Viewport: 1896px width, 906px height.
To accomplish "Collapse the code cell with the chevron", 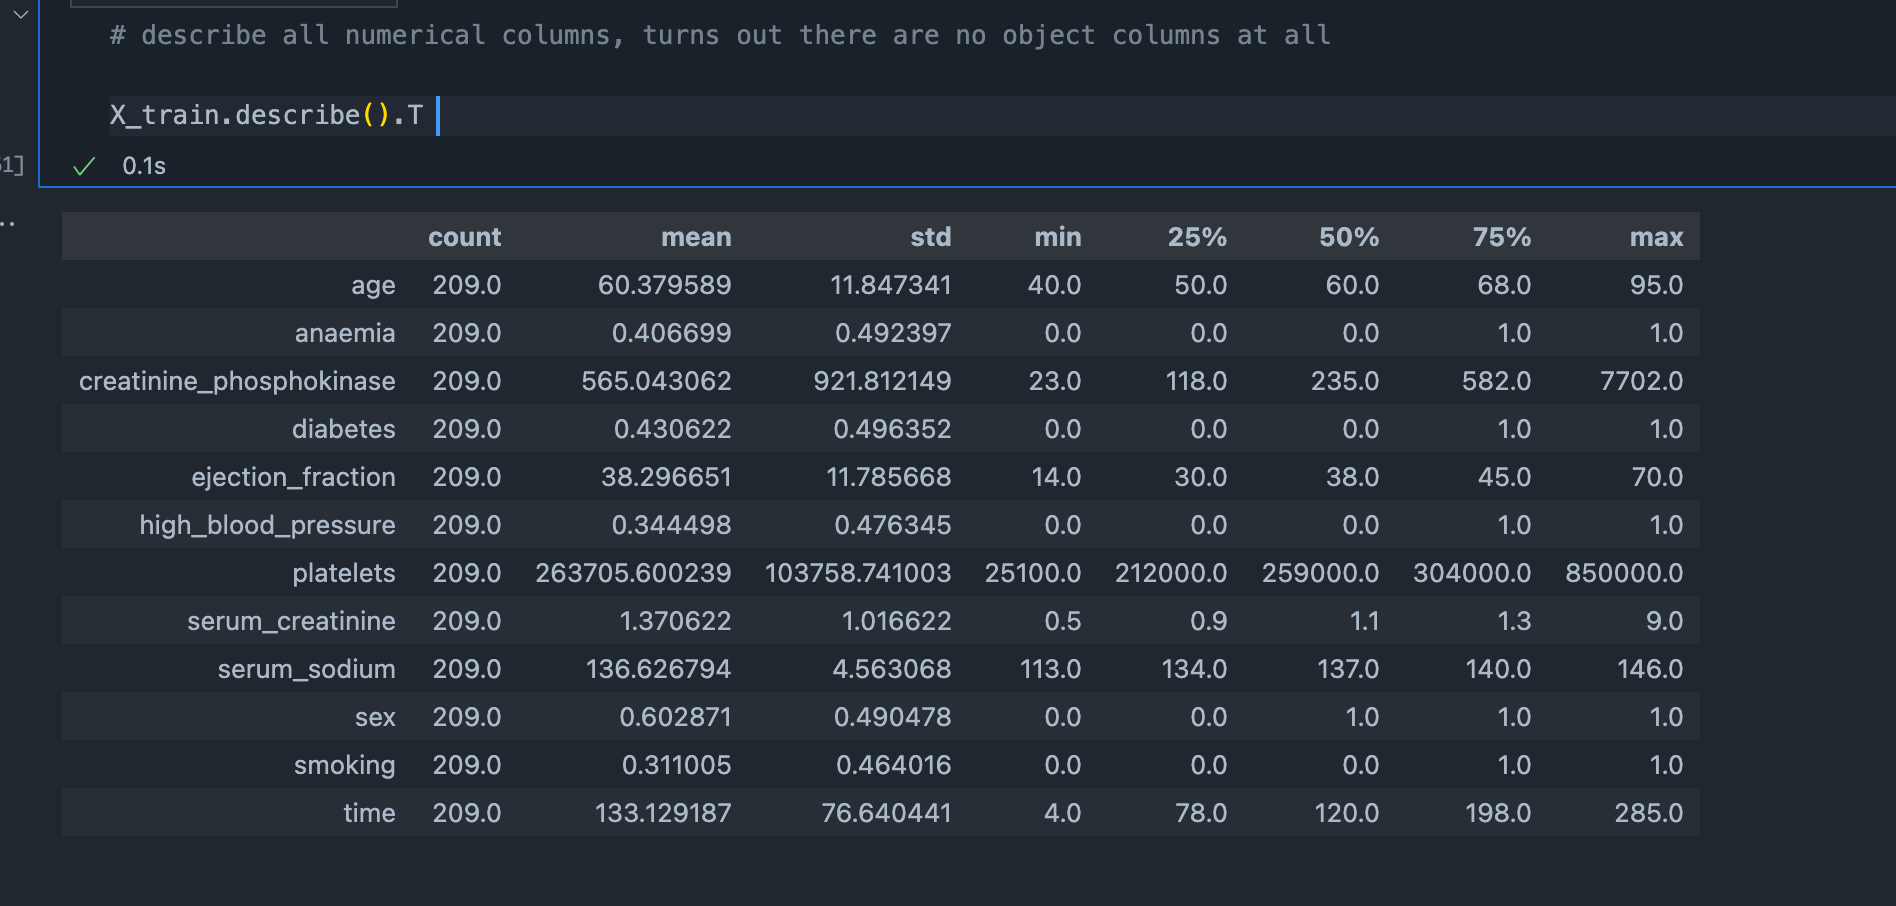I will coord(20,15).
